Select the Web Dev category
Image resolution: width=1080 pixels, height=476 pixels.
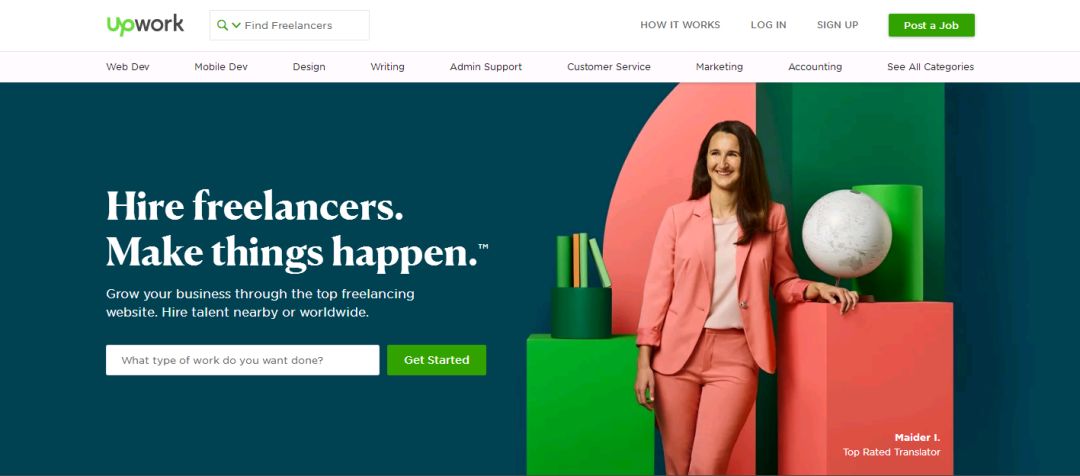[127, 67]
